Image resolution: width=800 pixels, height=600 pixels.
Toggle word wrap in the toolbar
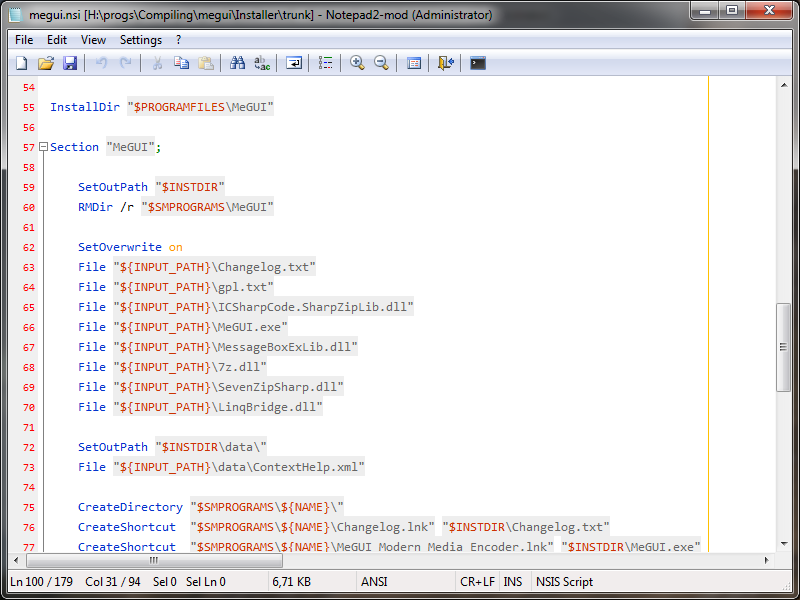click(294, 63)
